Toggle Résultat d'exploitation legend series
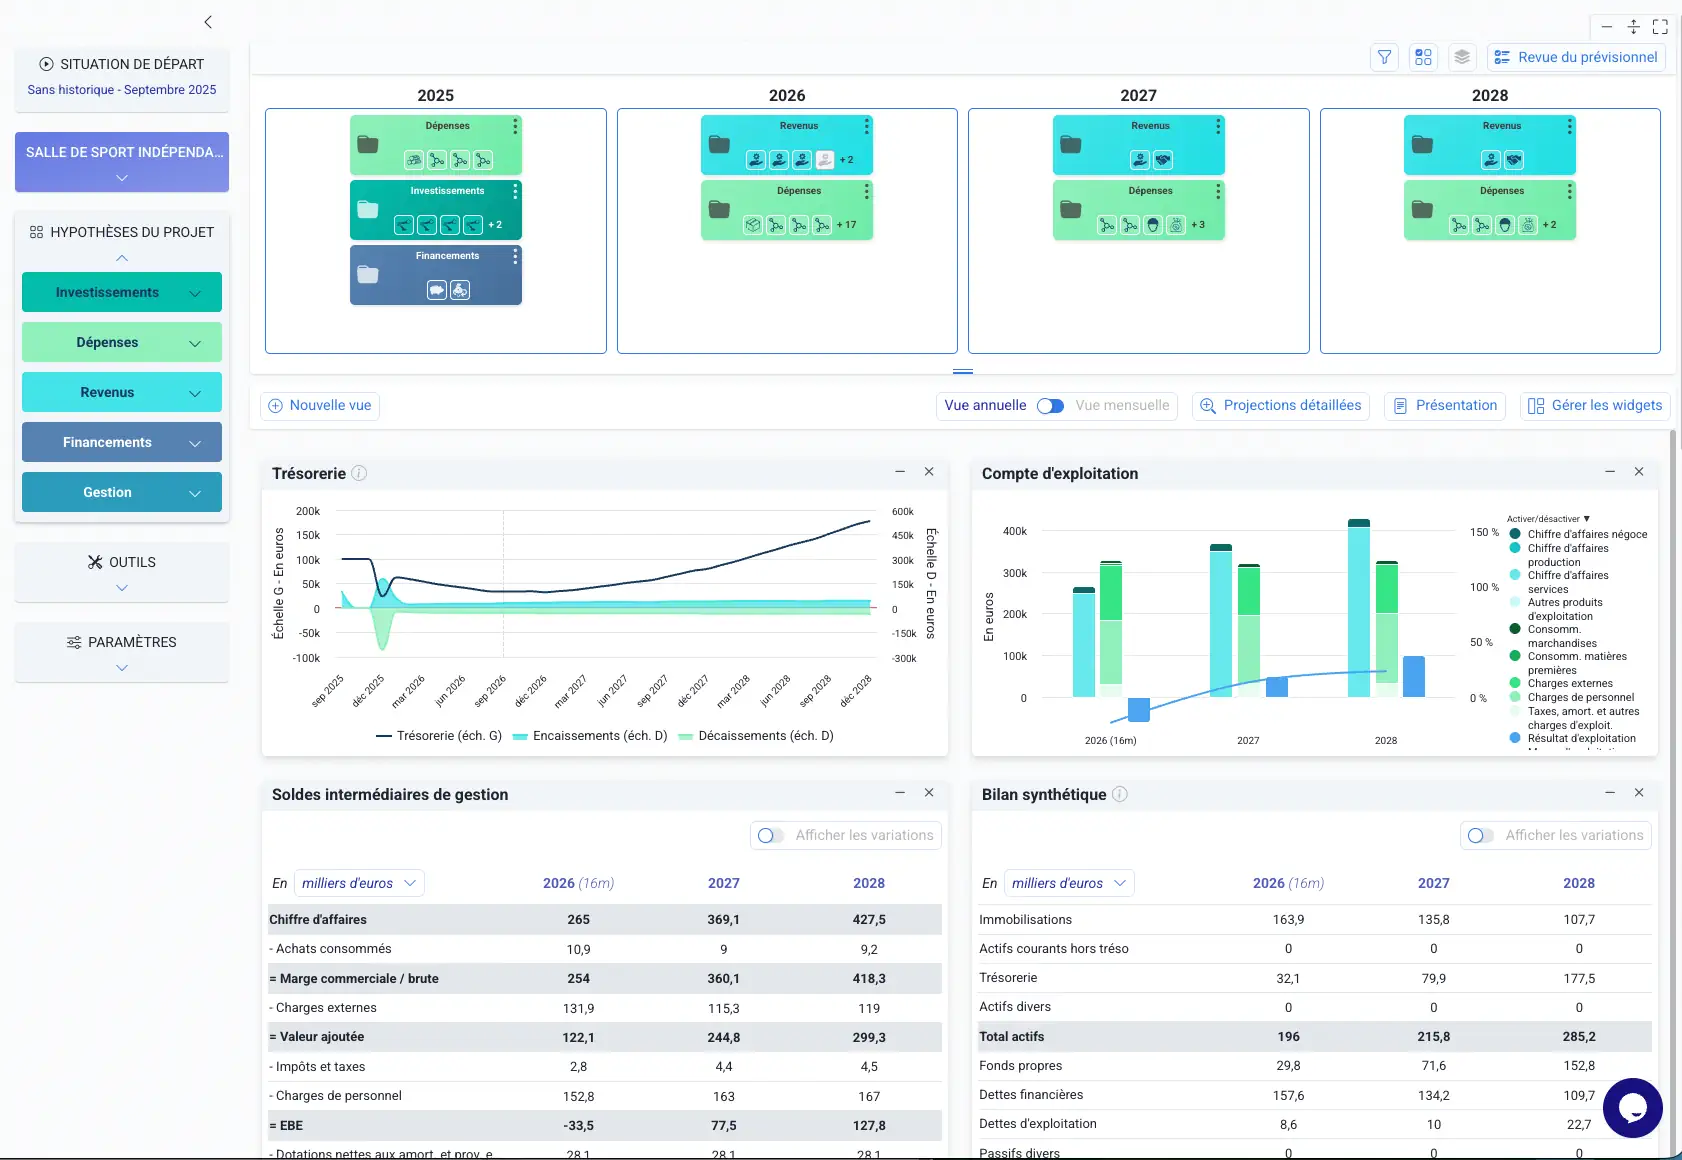Image resolution: width=1682 pixels, height=1160 pixels. (1572, 739)
